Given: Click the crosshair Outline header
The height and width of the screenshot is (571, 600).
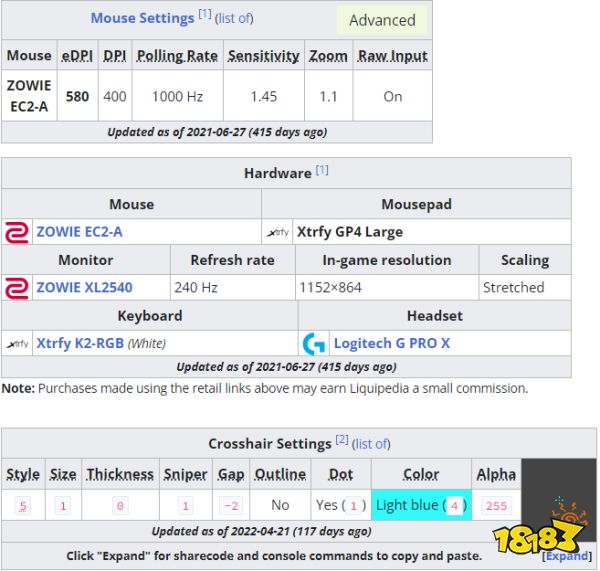Looking at the screenshot, I should tap(280, 475).
